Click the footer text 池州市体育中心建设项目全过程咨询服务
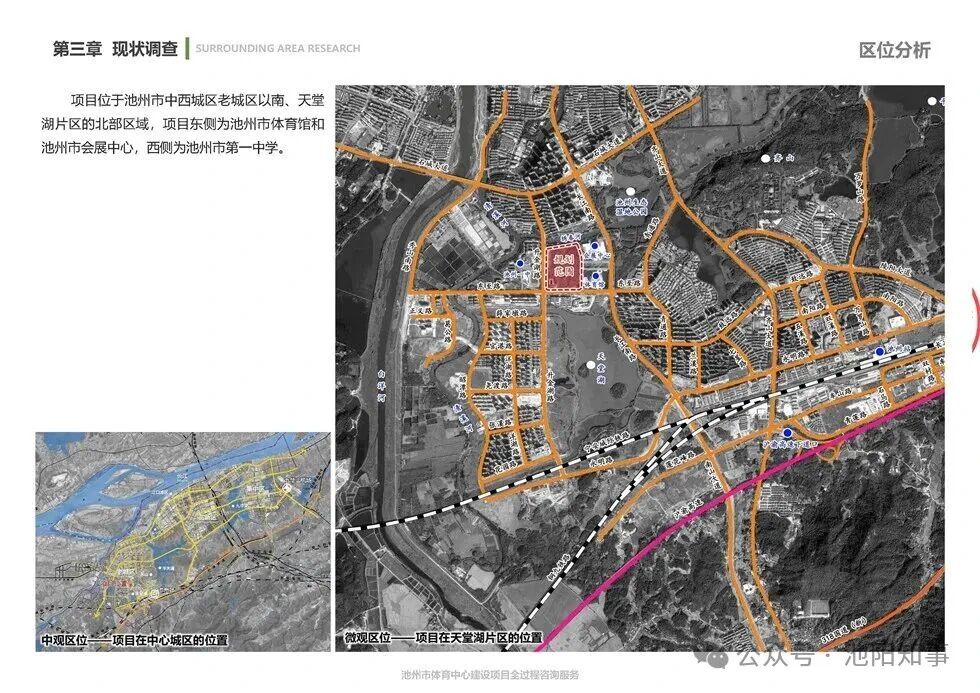Image resolution: width=980 pixels, height=693 pixels. tap(490, 676)
